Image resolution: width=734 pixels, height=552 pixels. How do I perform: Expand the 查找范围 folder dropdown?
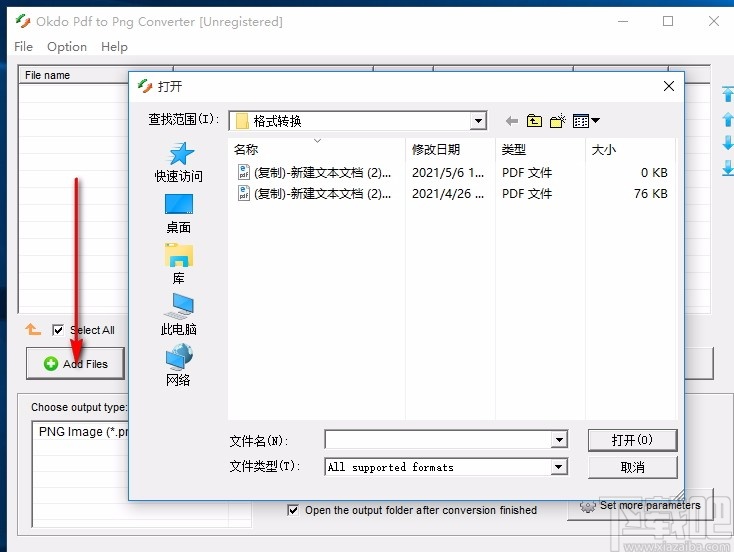[x=478, y=121]
